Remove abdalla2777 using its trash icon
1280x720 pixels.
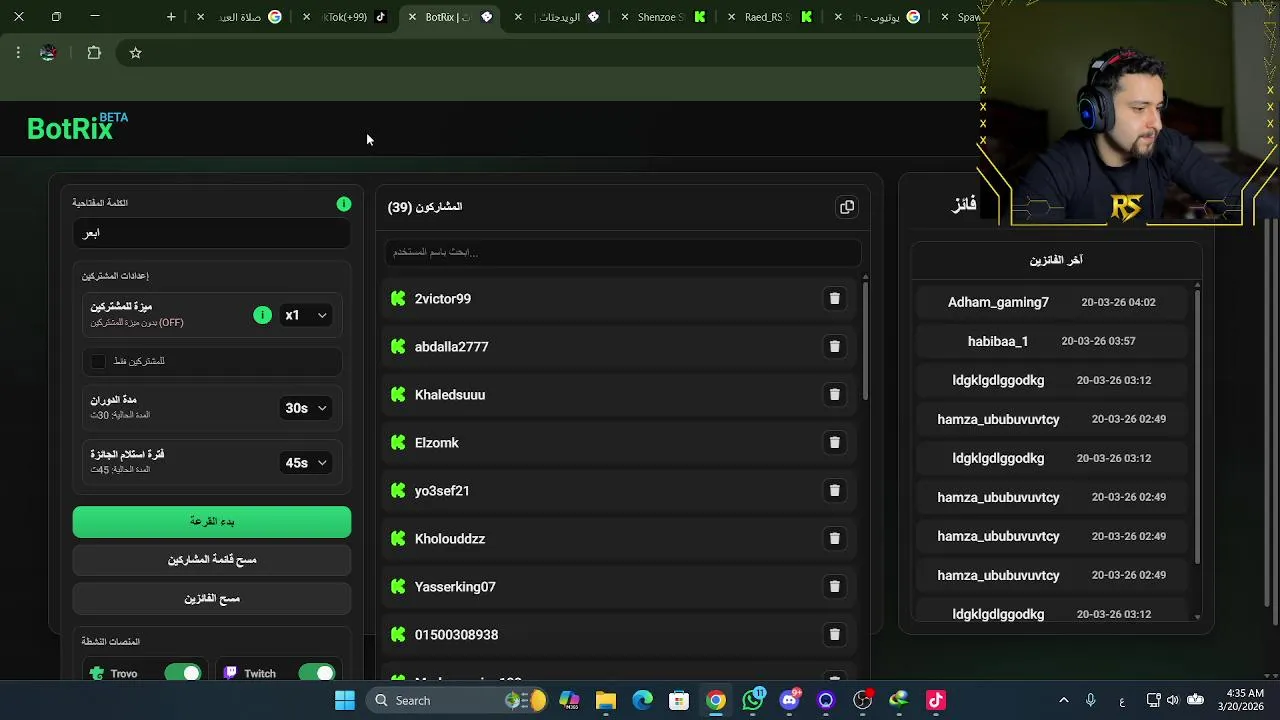834,346
